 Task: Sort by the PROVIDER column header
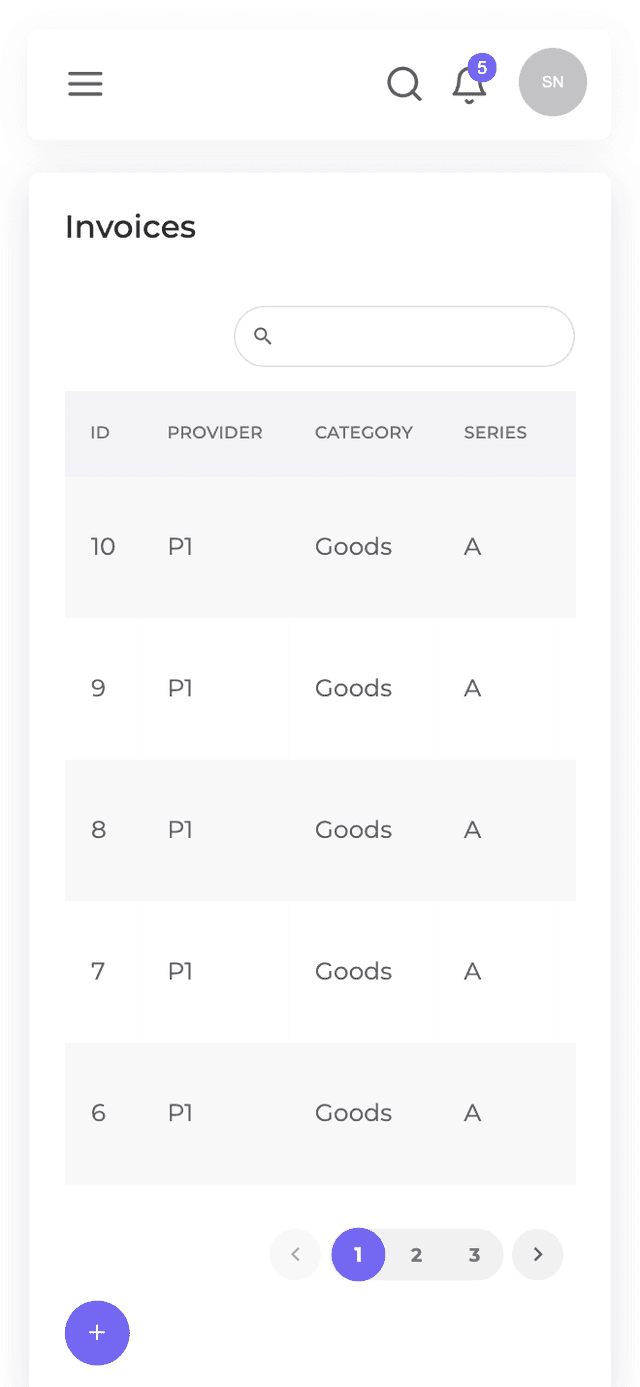coord(214,433)
